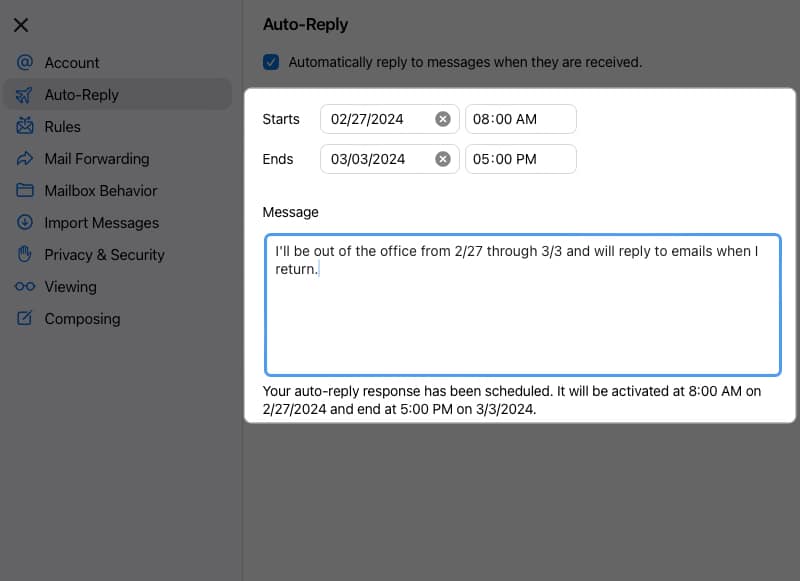Click the Mail Forwarding arrow icon

(x=24, y=159)
